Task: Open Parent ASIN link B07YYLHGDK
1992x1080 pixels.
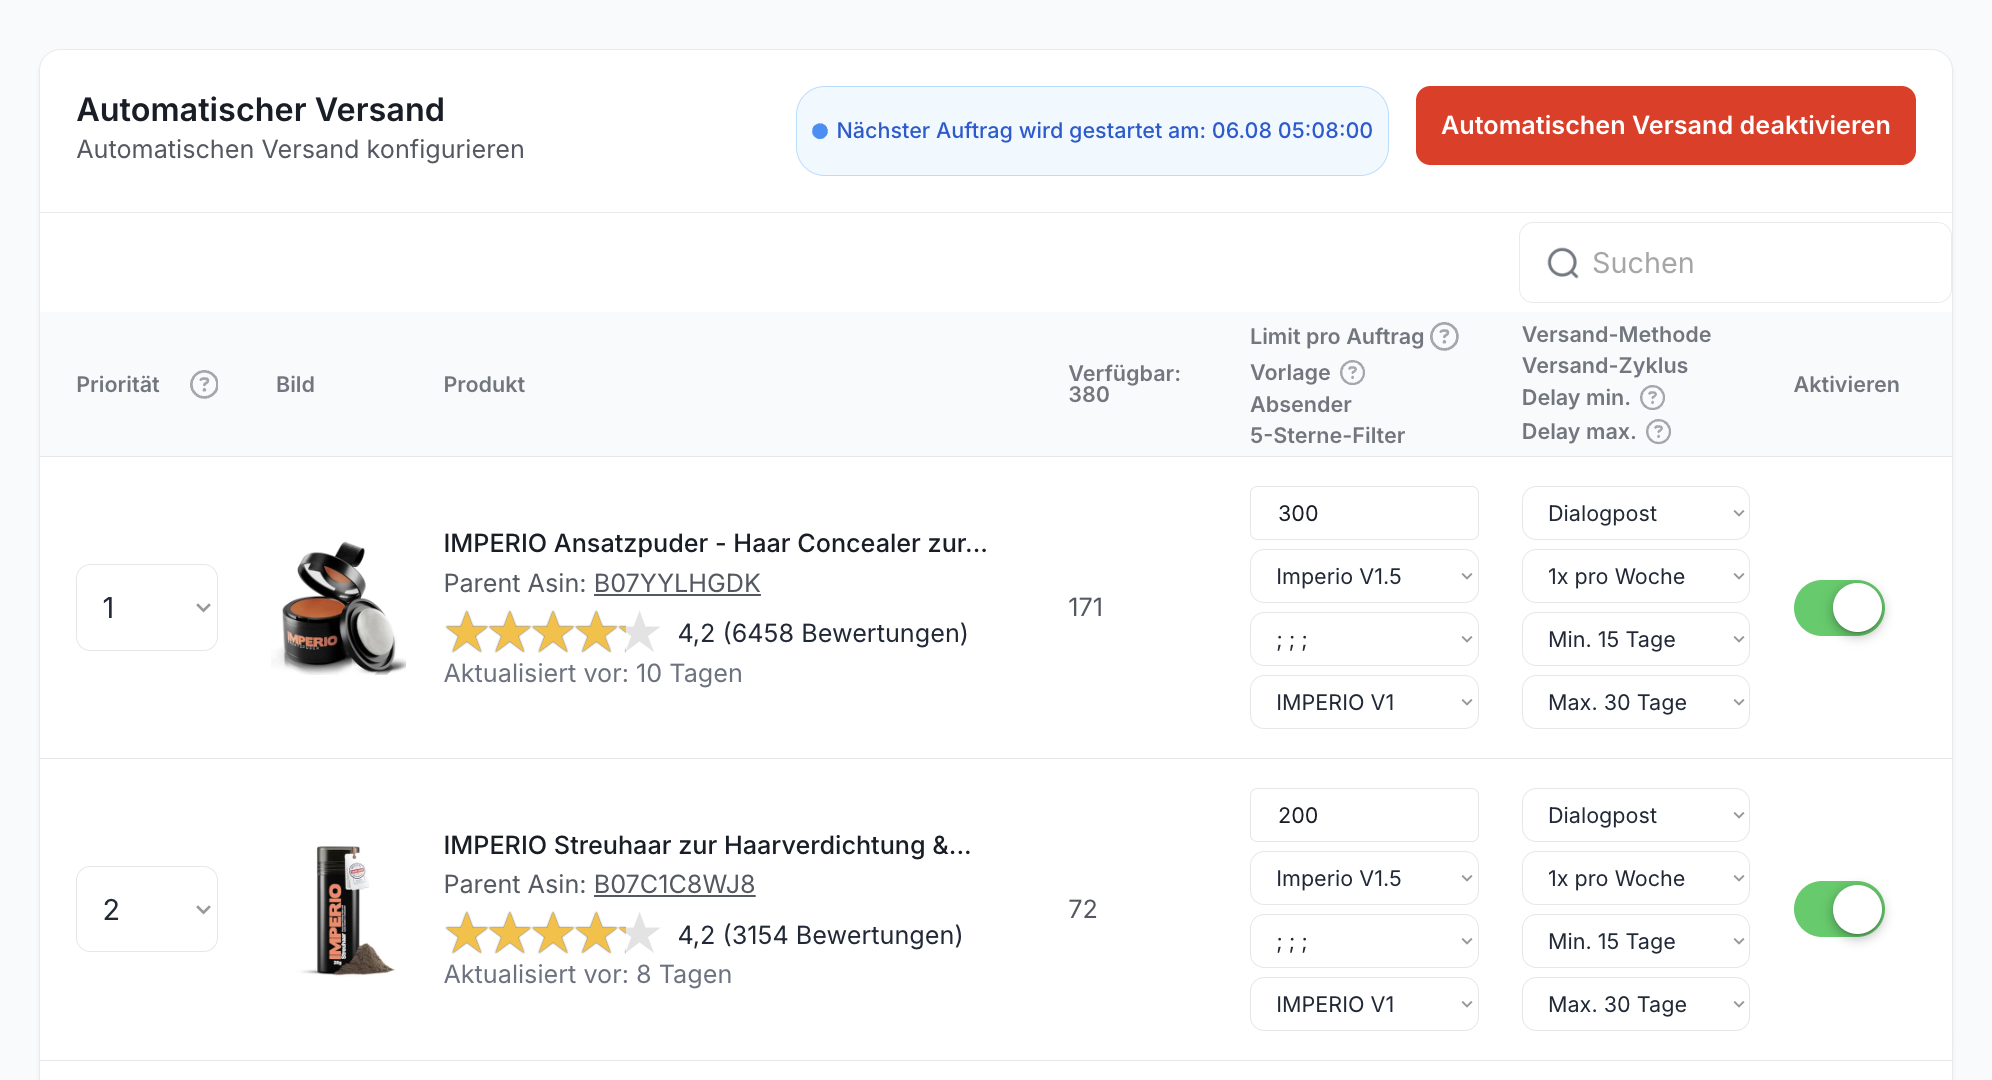Action: (x=677, y=583)
